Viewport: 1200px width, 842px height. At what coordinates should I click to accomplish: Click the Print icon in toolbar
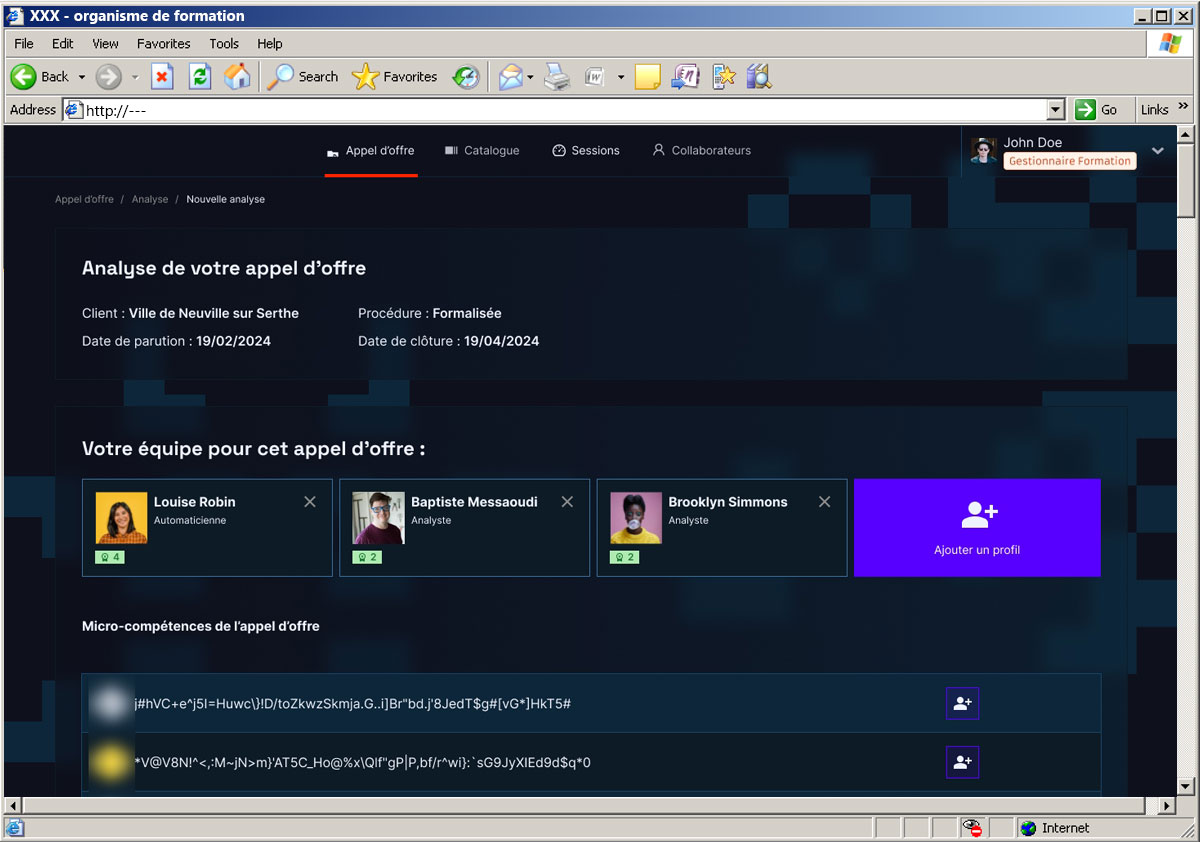(556, 77)
